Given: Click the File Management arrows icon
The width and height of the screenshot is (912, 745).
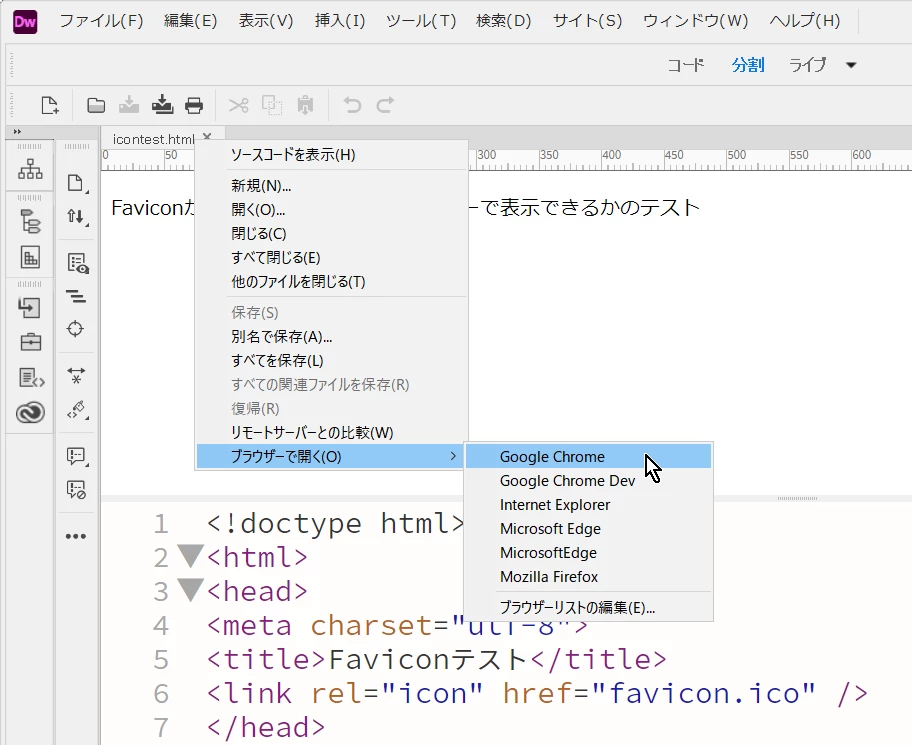Looking at the screenshot, I should tap(76, 217).
